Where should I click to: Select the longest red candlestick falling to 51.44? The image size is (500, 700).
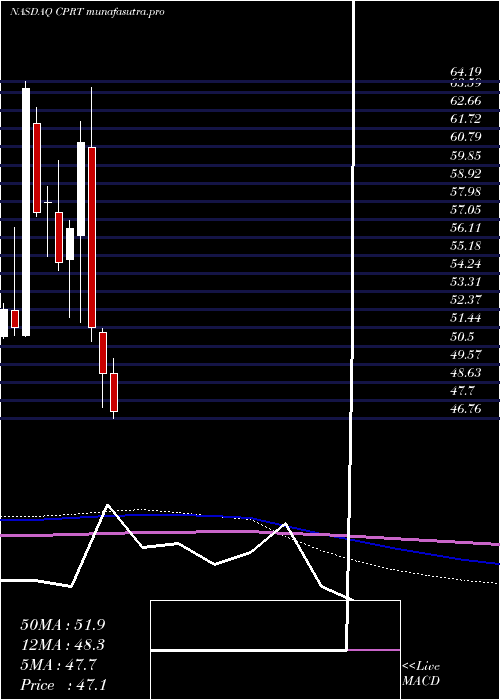pyautogui.click(x=92, y=237)
